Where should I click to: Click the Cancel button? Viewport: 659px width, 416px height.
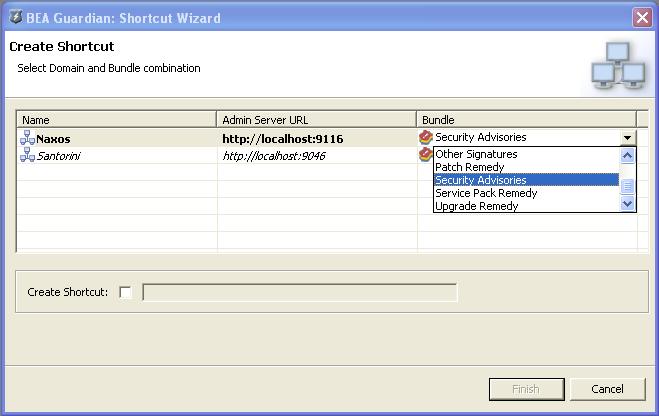pos(607,389)
